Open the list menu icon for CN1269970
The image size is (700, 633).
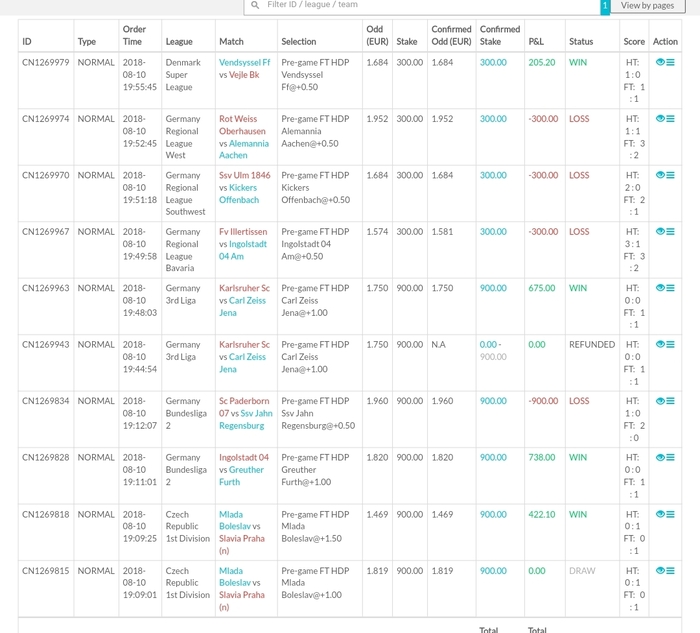point(670,175)
